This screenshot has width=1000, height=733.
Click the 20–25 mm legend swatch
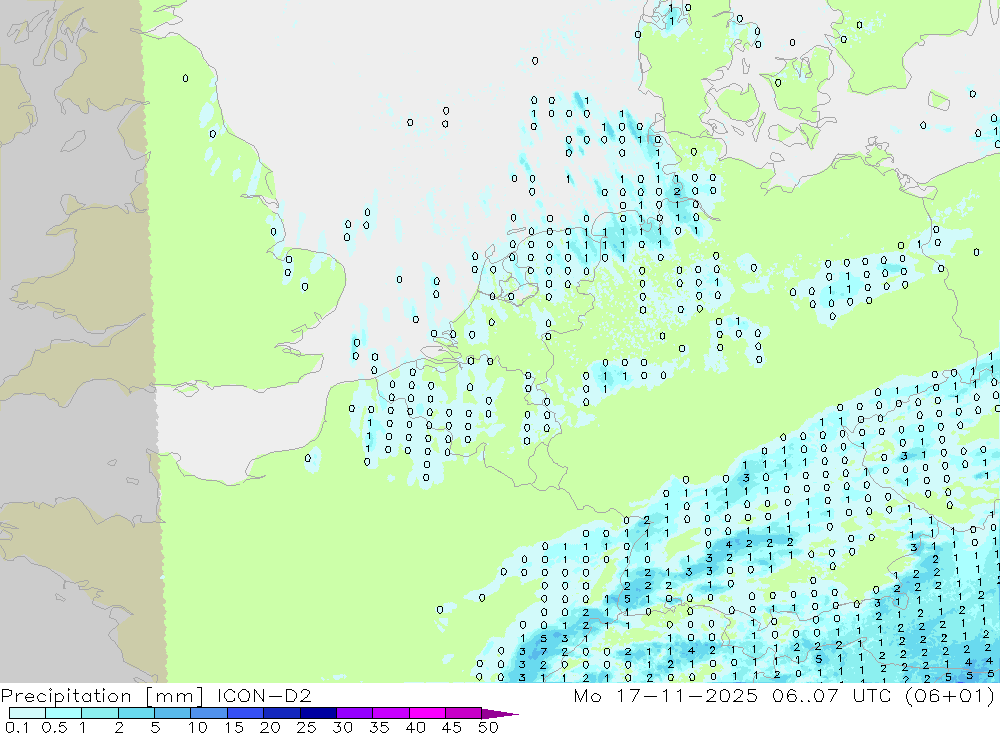click(282, 713)
